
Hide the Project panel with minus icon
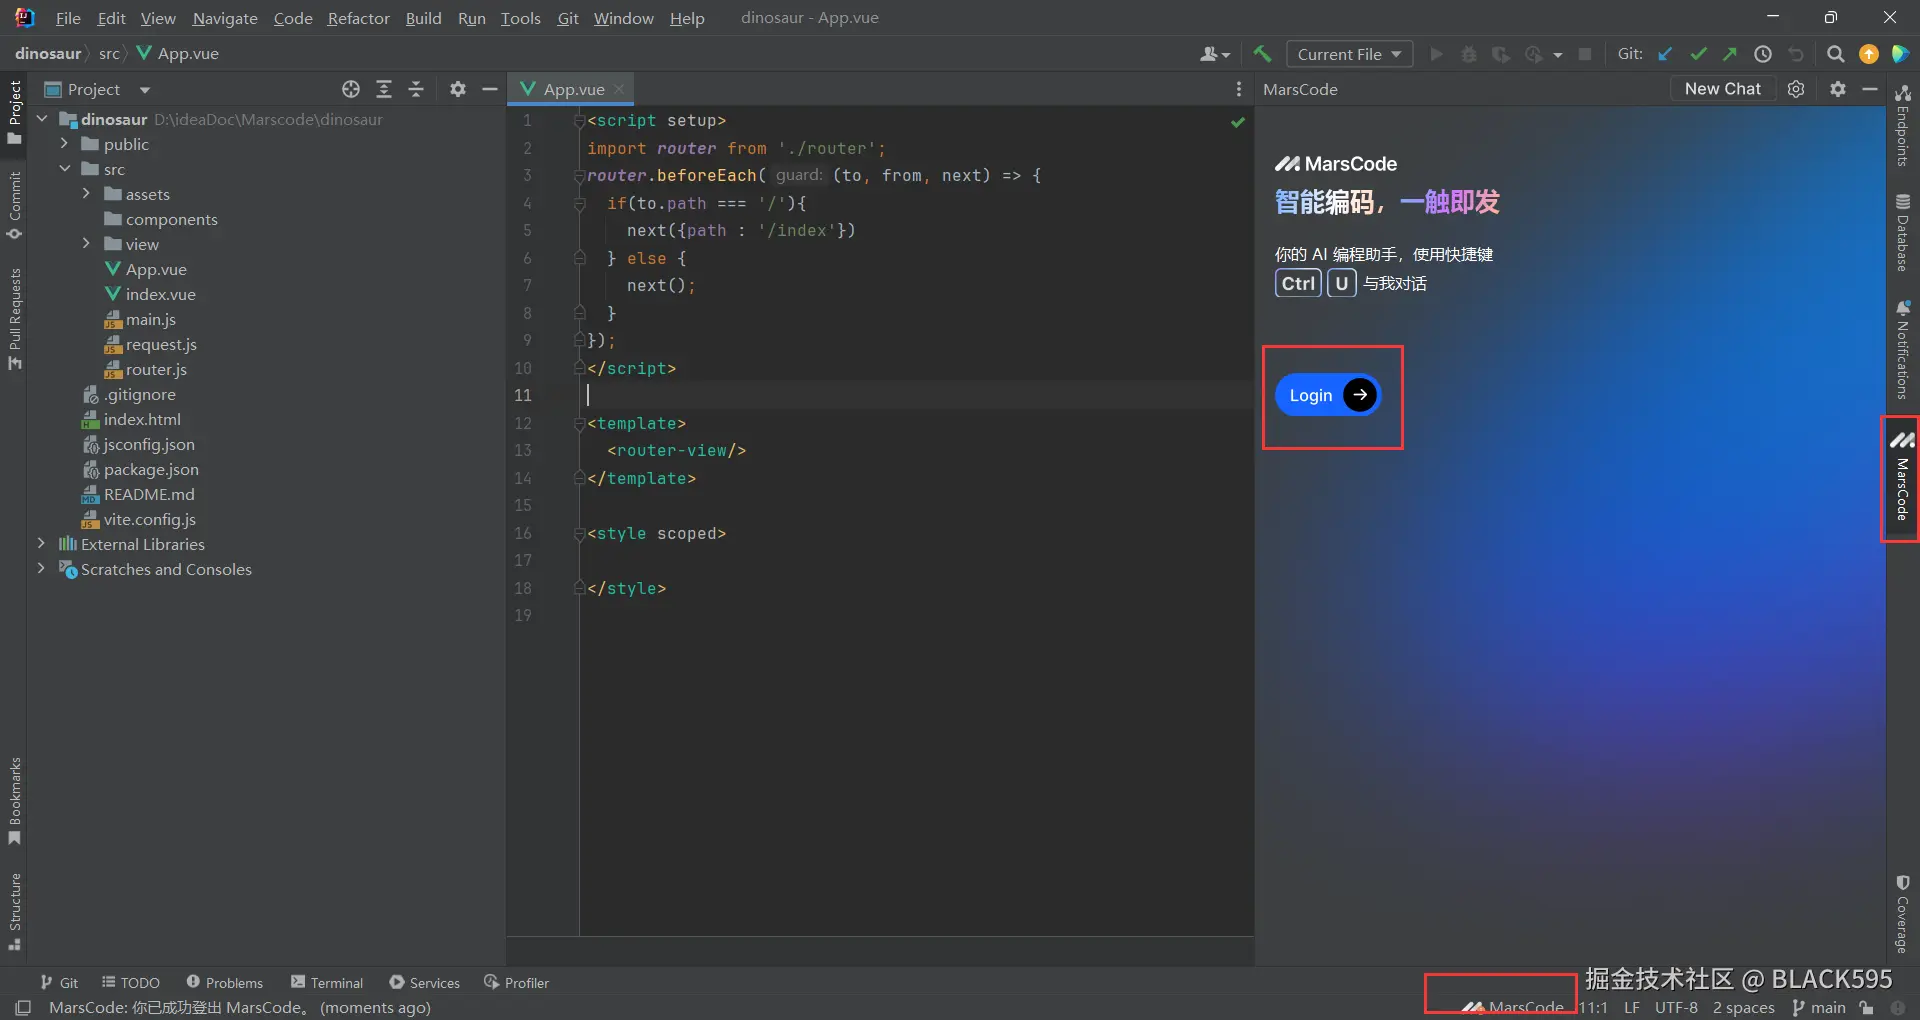490,89
